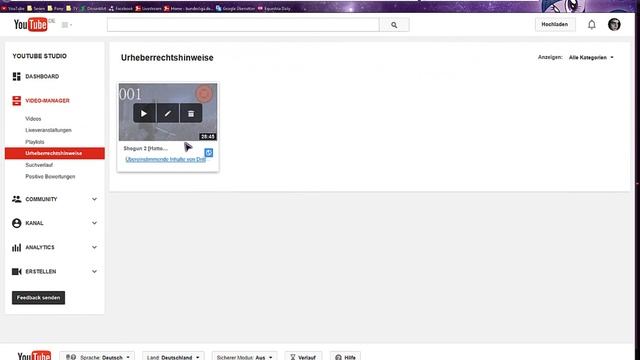Click the Dashboard grid icon
Viewport: 640px width, 360px height.
16,76
